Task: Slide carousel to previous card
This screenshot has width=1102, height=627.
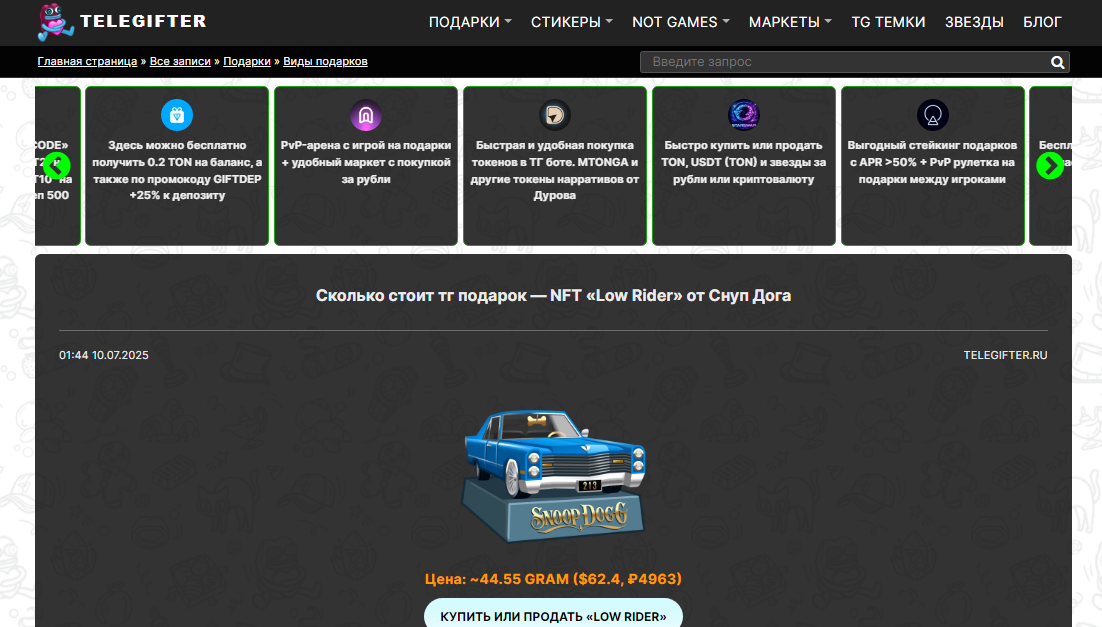Action: (56, 166)
